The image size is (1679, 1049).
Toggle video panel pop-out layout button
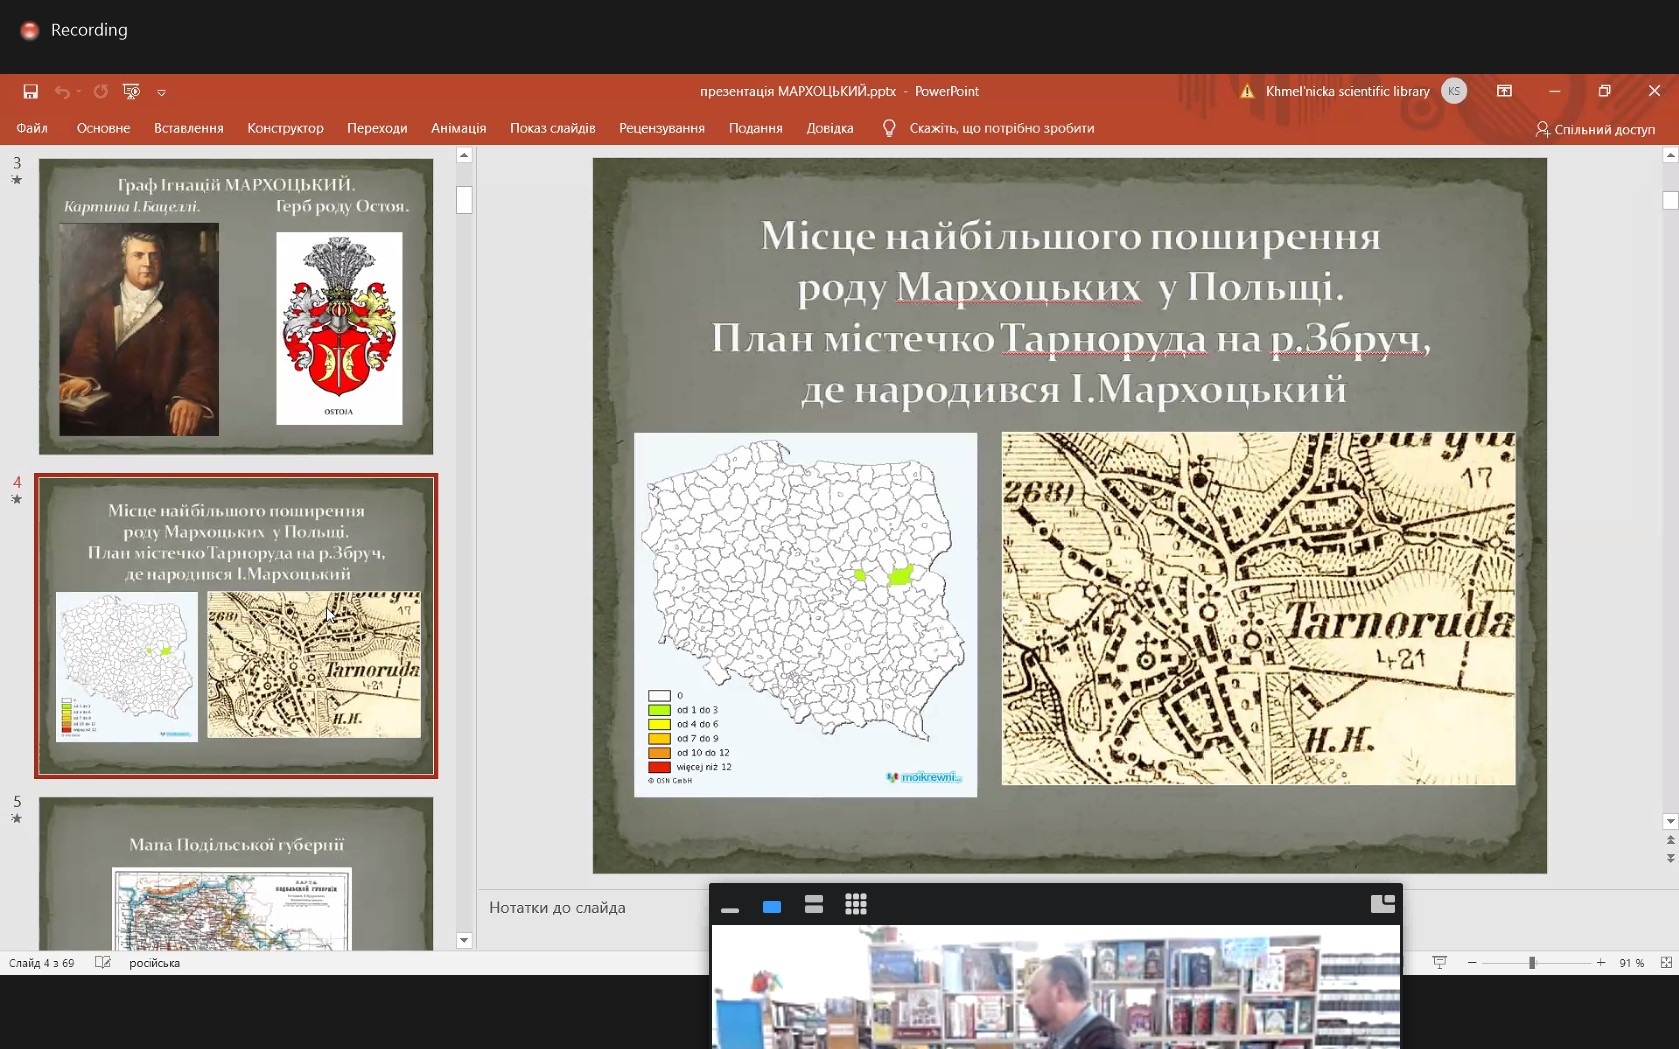tap(1382, 904)
